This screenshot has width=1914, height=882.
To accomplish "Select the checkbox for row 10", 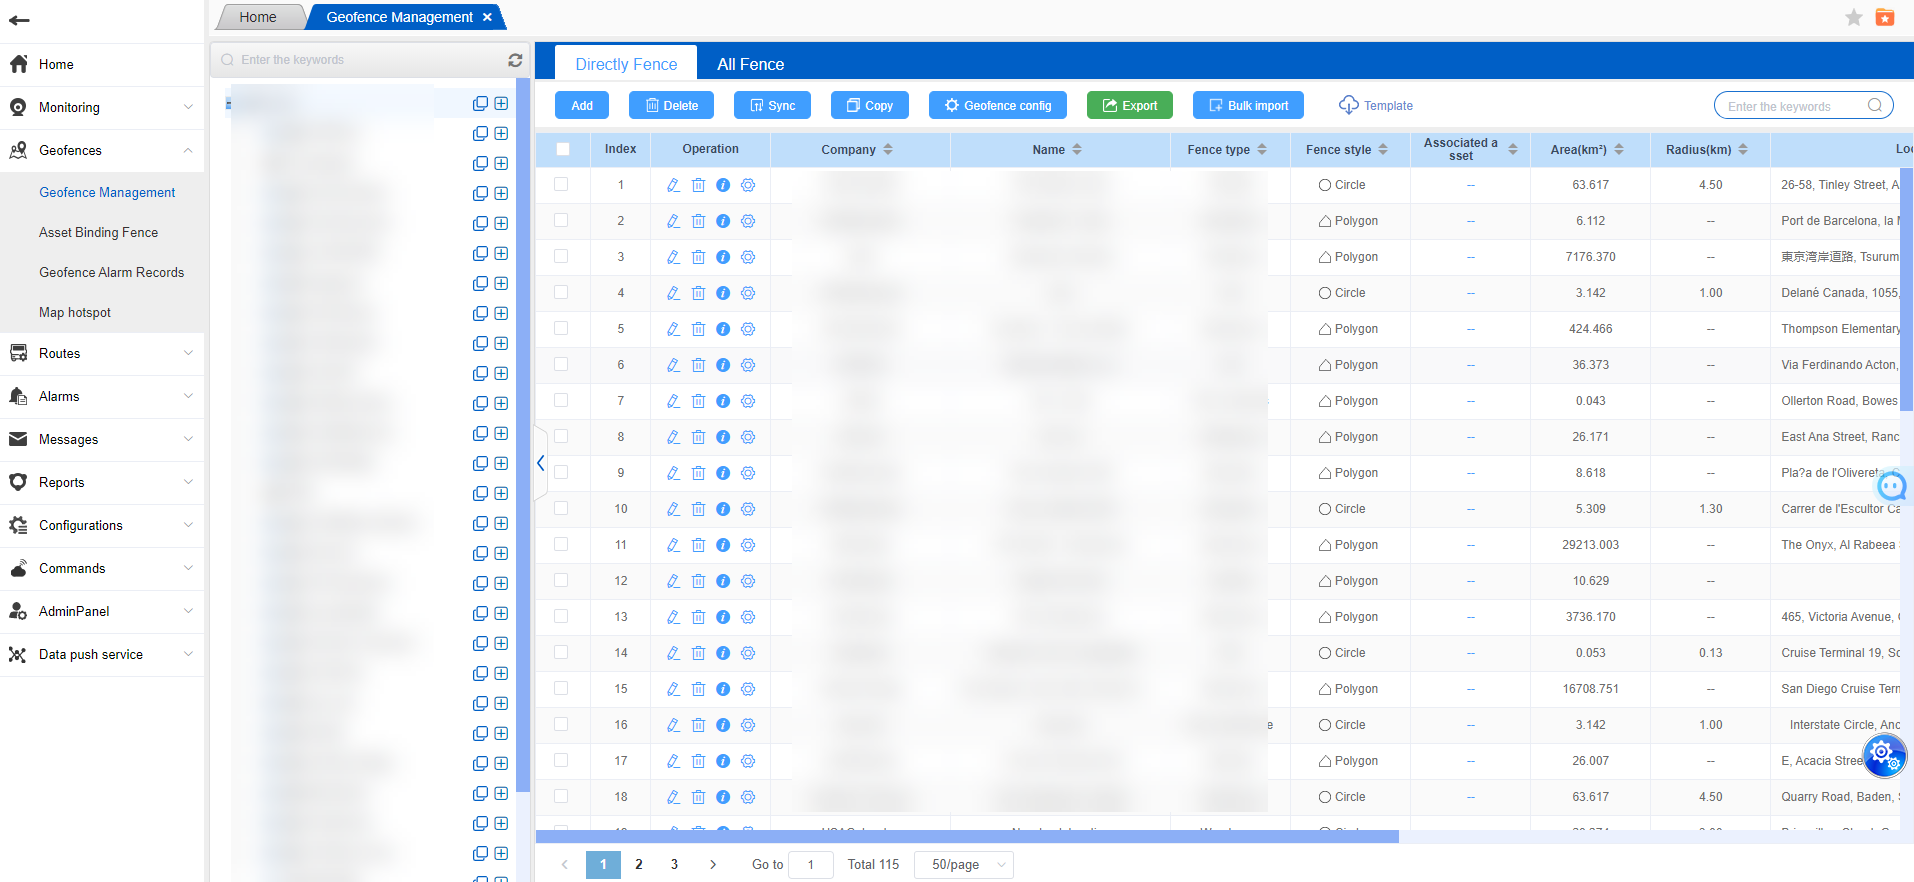I will coord(561,509).
